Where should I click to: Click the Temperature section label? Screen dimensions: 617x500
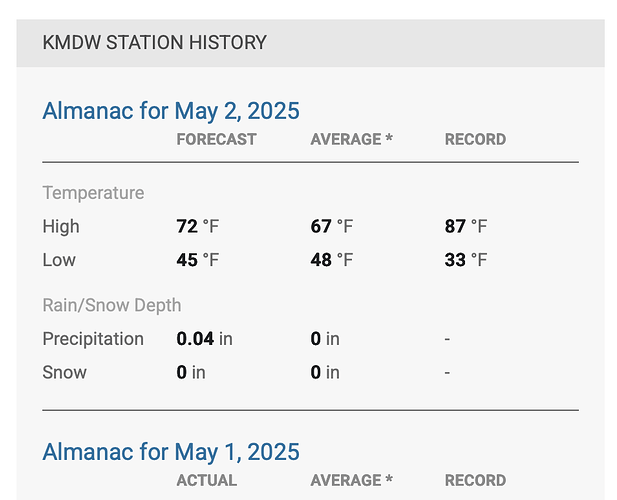93,193
